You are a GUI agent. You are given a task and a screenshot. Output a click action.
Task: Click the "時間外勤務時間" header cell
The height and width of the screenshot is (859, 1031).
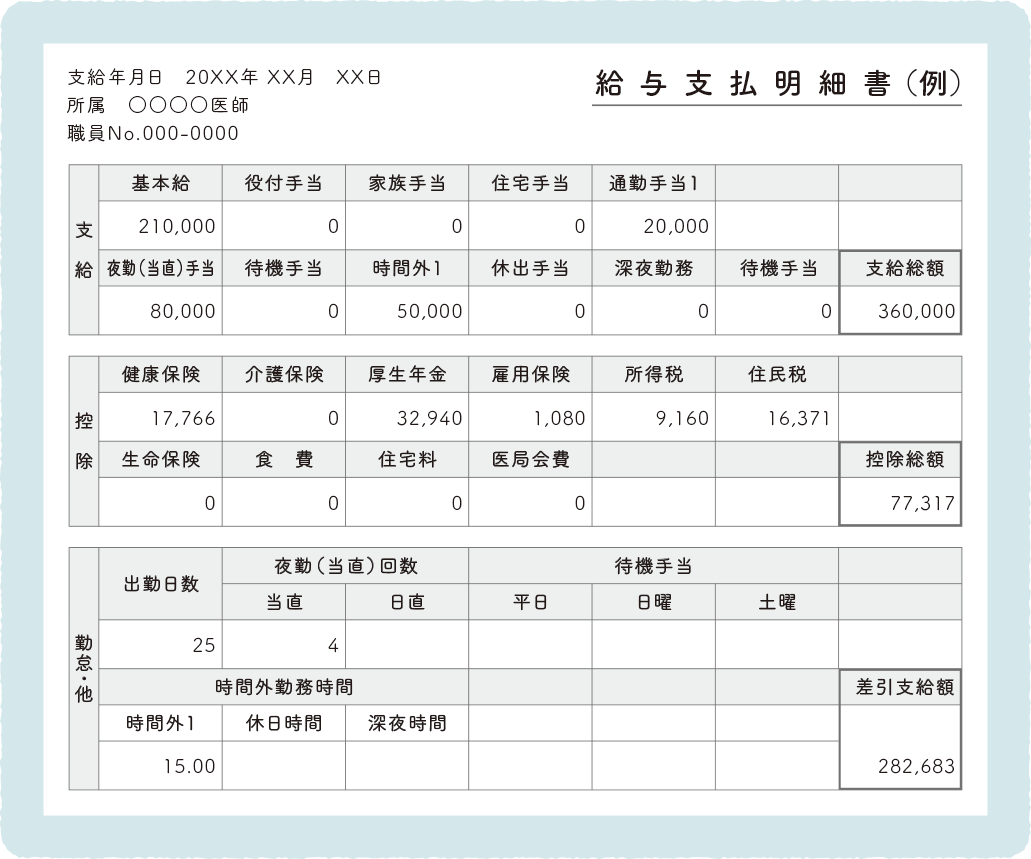[x=283, y=687]
